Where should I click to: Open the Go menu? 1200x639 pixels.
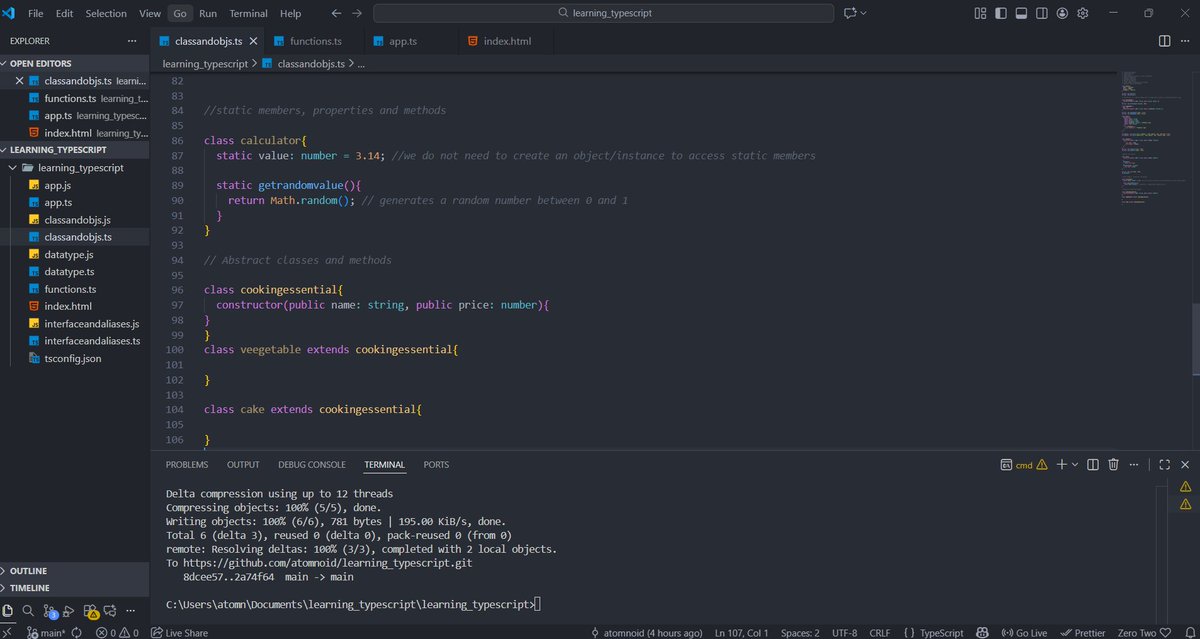180,13
